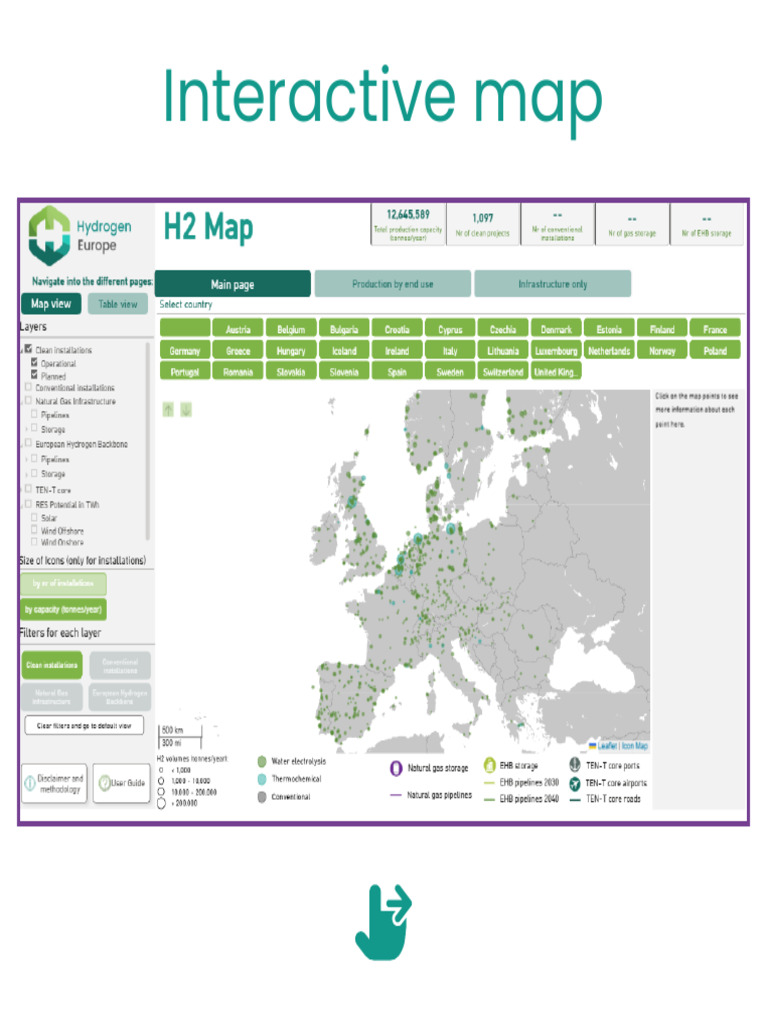Switch to Infrastructure only tab
This screenshot has width=768, height=1024.
point(552,284)
